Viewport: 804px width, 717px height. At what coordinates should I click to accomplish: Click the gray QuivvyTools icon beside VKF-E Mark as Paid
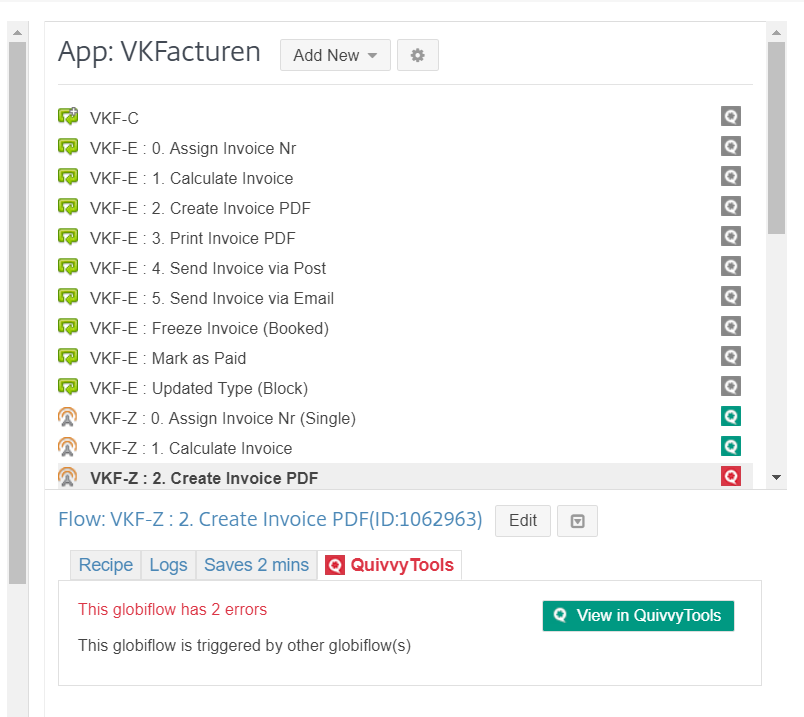pos(731,356)
